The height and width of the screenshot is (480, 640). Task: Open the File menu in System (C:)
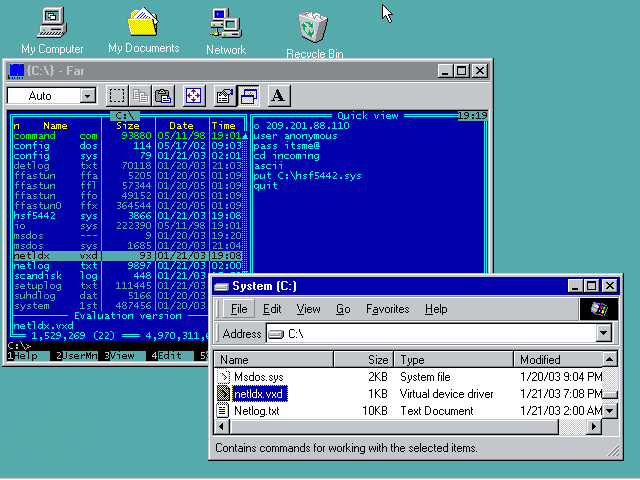point(239,309)
